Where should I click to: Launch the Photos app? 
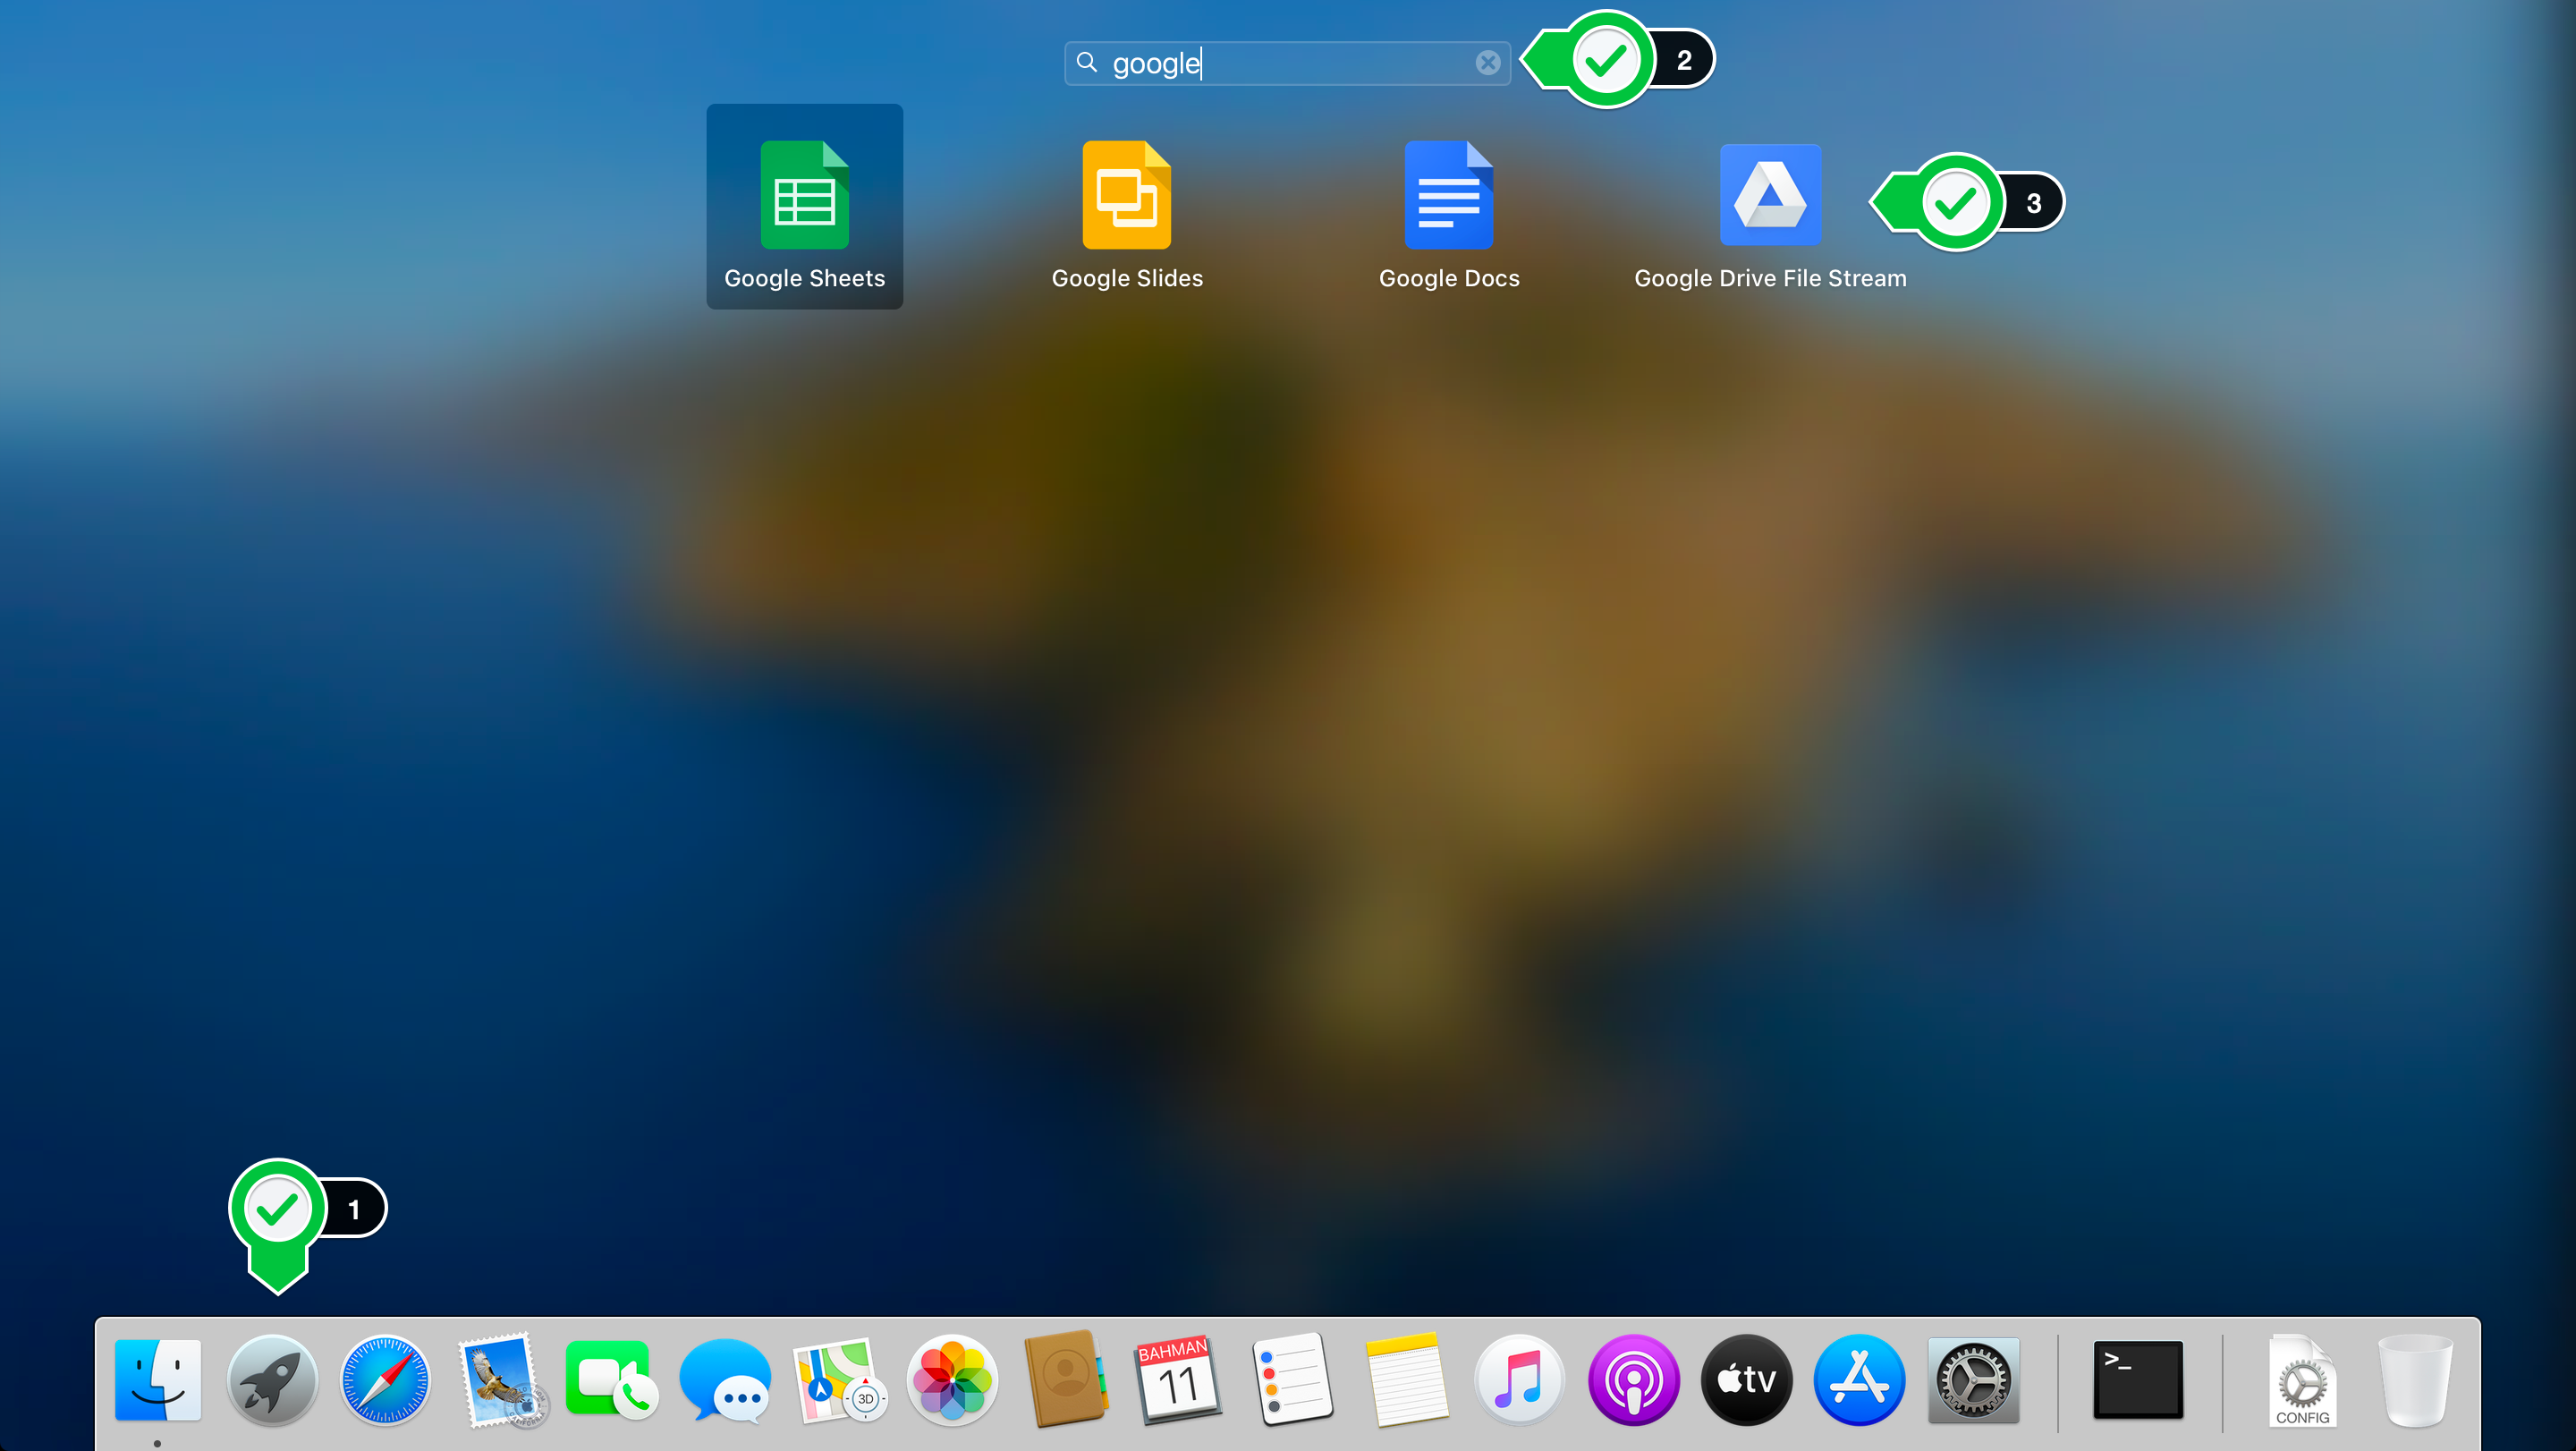pos(952,1380)
